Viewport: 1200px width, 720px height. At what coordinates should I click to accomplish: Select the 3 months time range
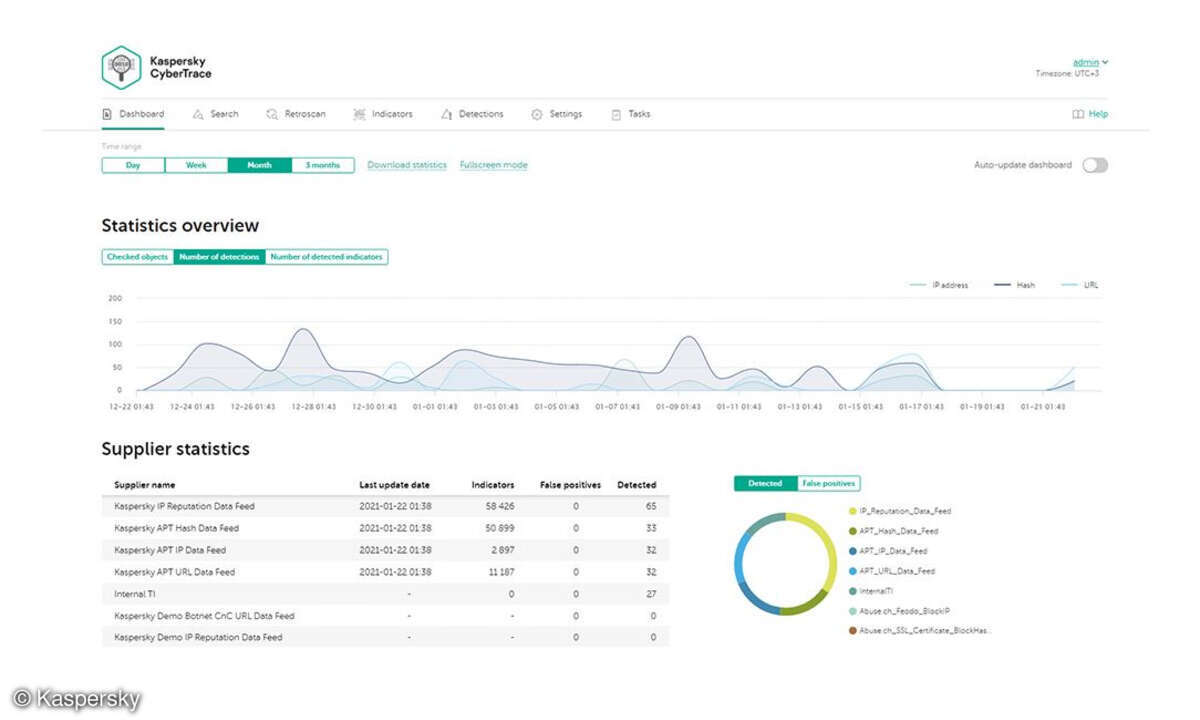click(x=322, y=165)
